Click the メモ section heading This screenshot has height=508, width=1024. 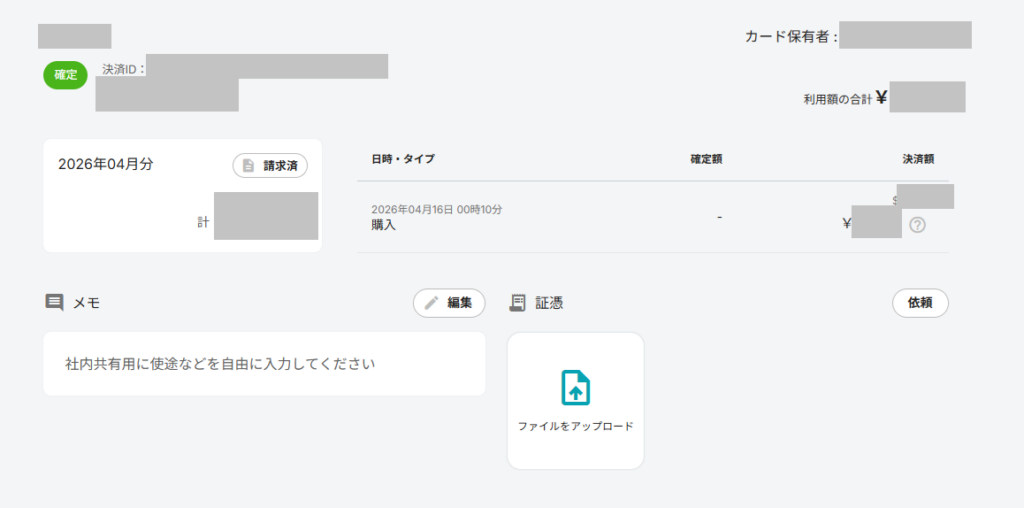(86, 303)
